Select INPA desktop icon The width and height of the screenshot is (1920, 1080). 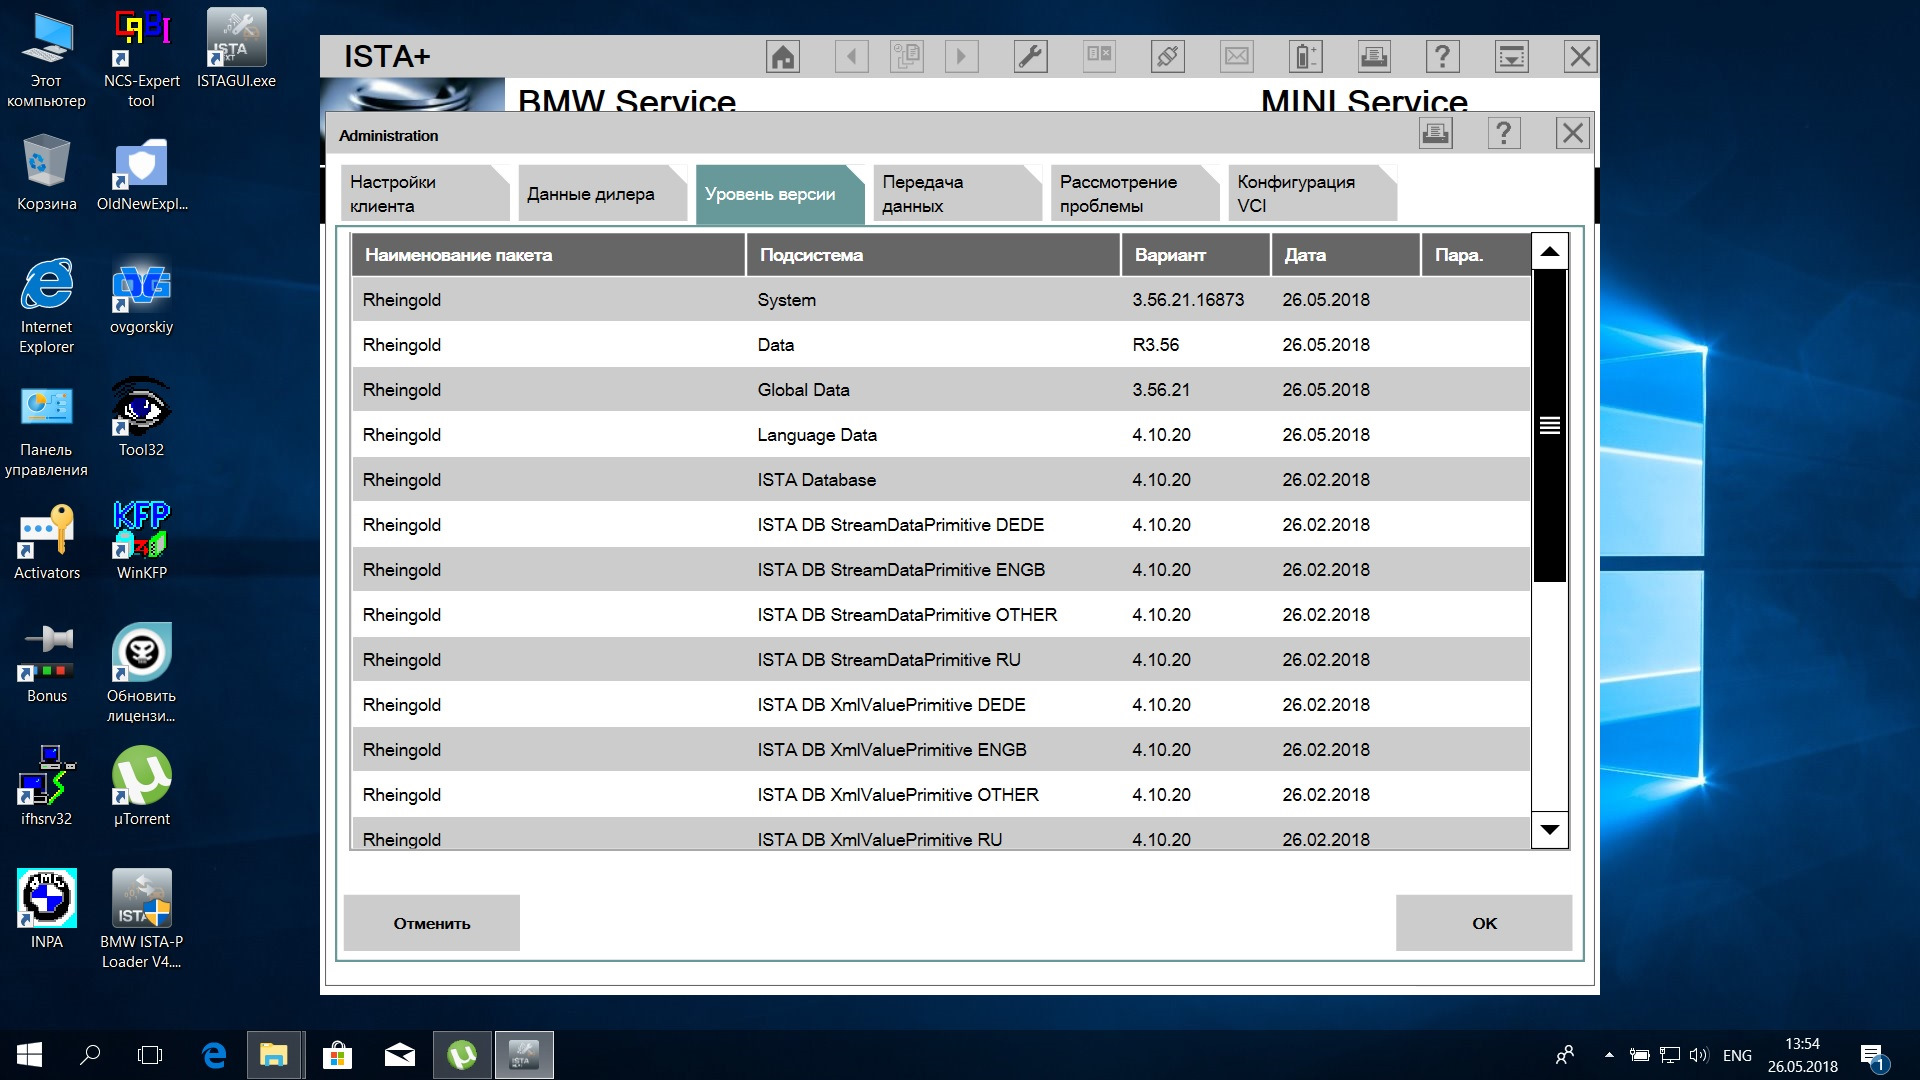click(x=46, y=909)
